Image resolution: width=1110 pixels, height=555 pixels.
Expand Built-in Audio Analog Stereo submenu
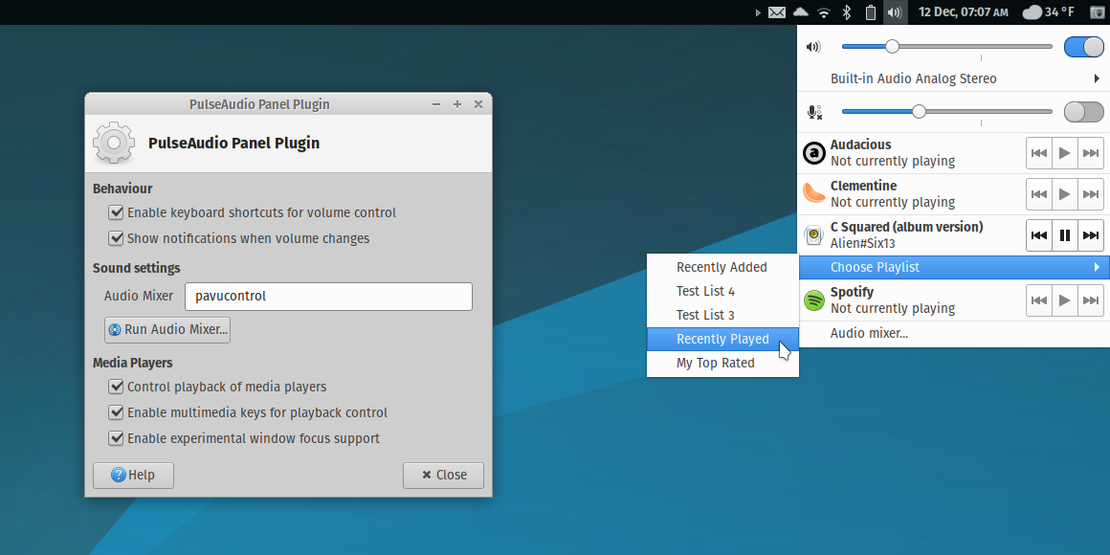coord(953,79)
